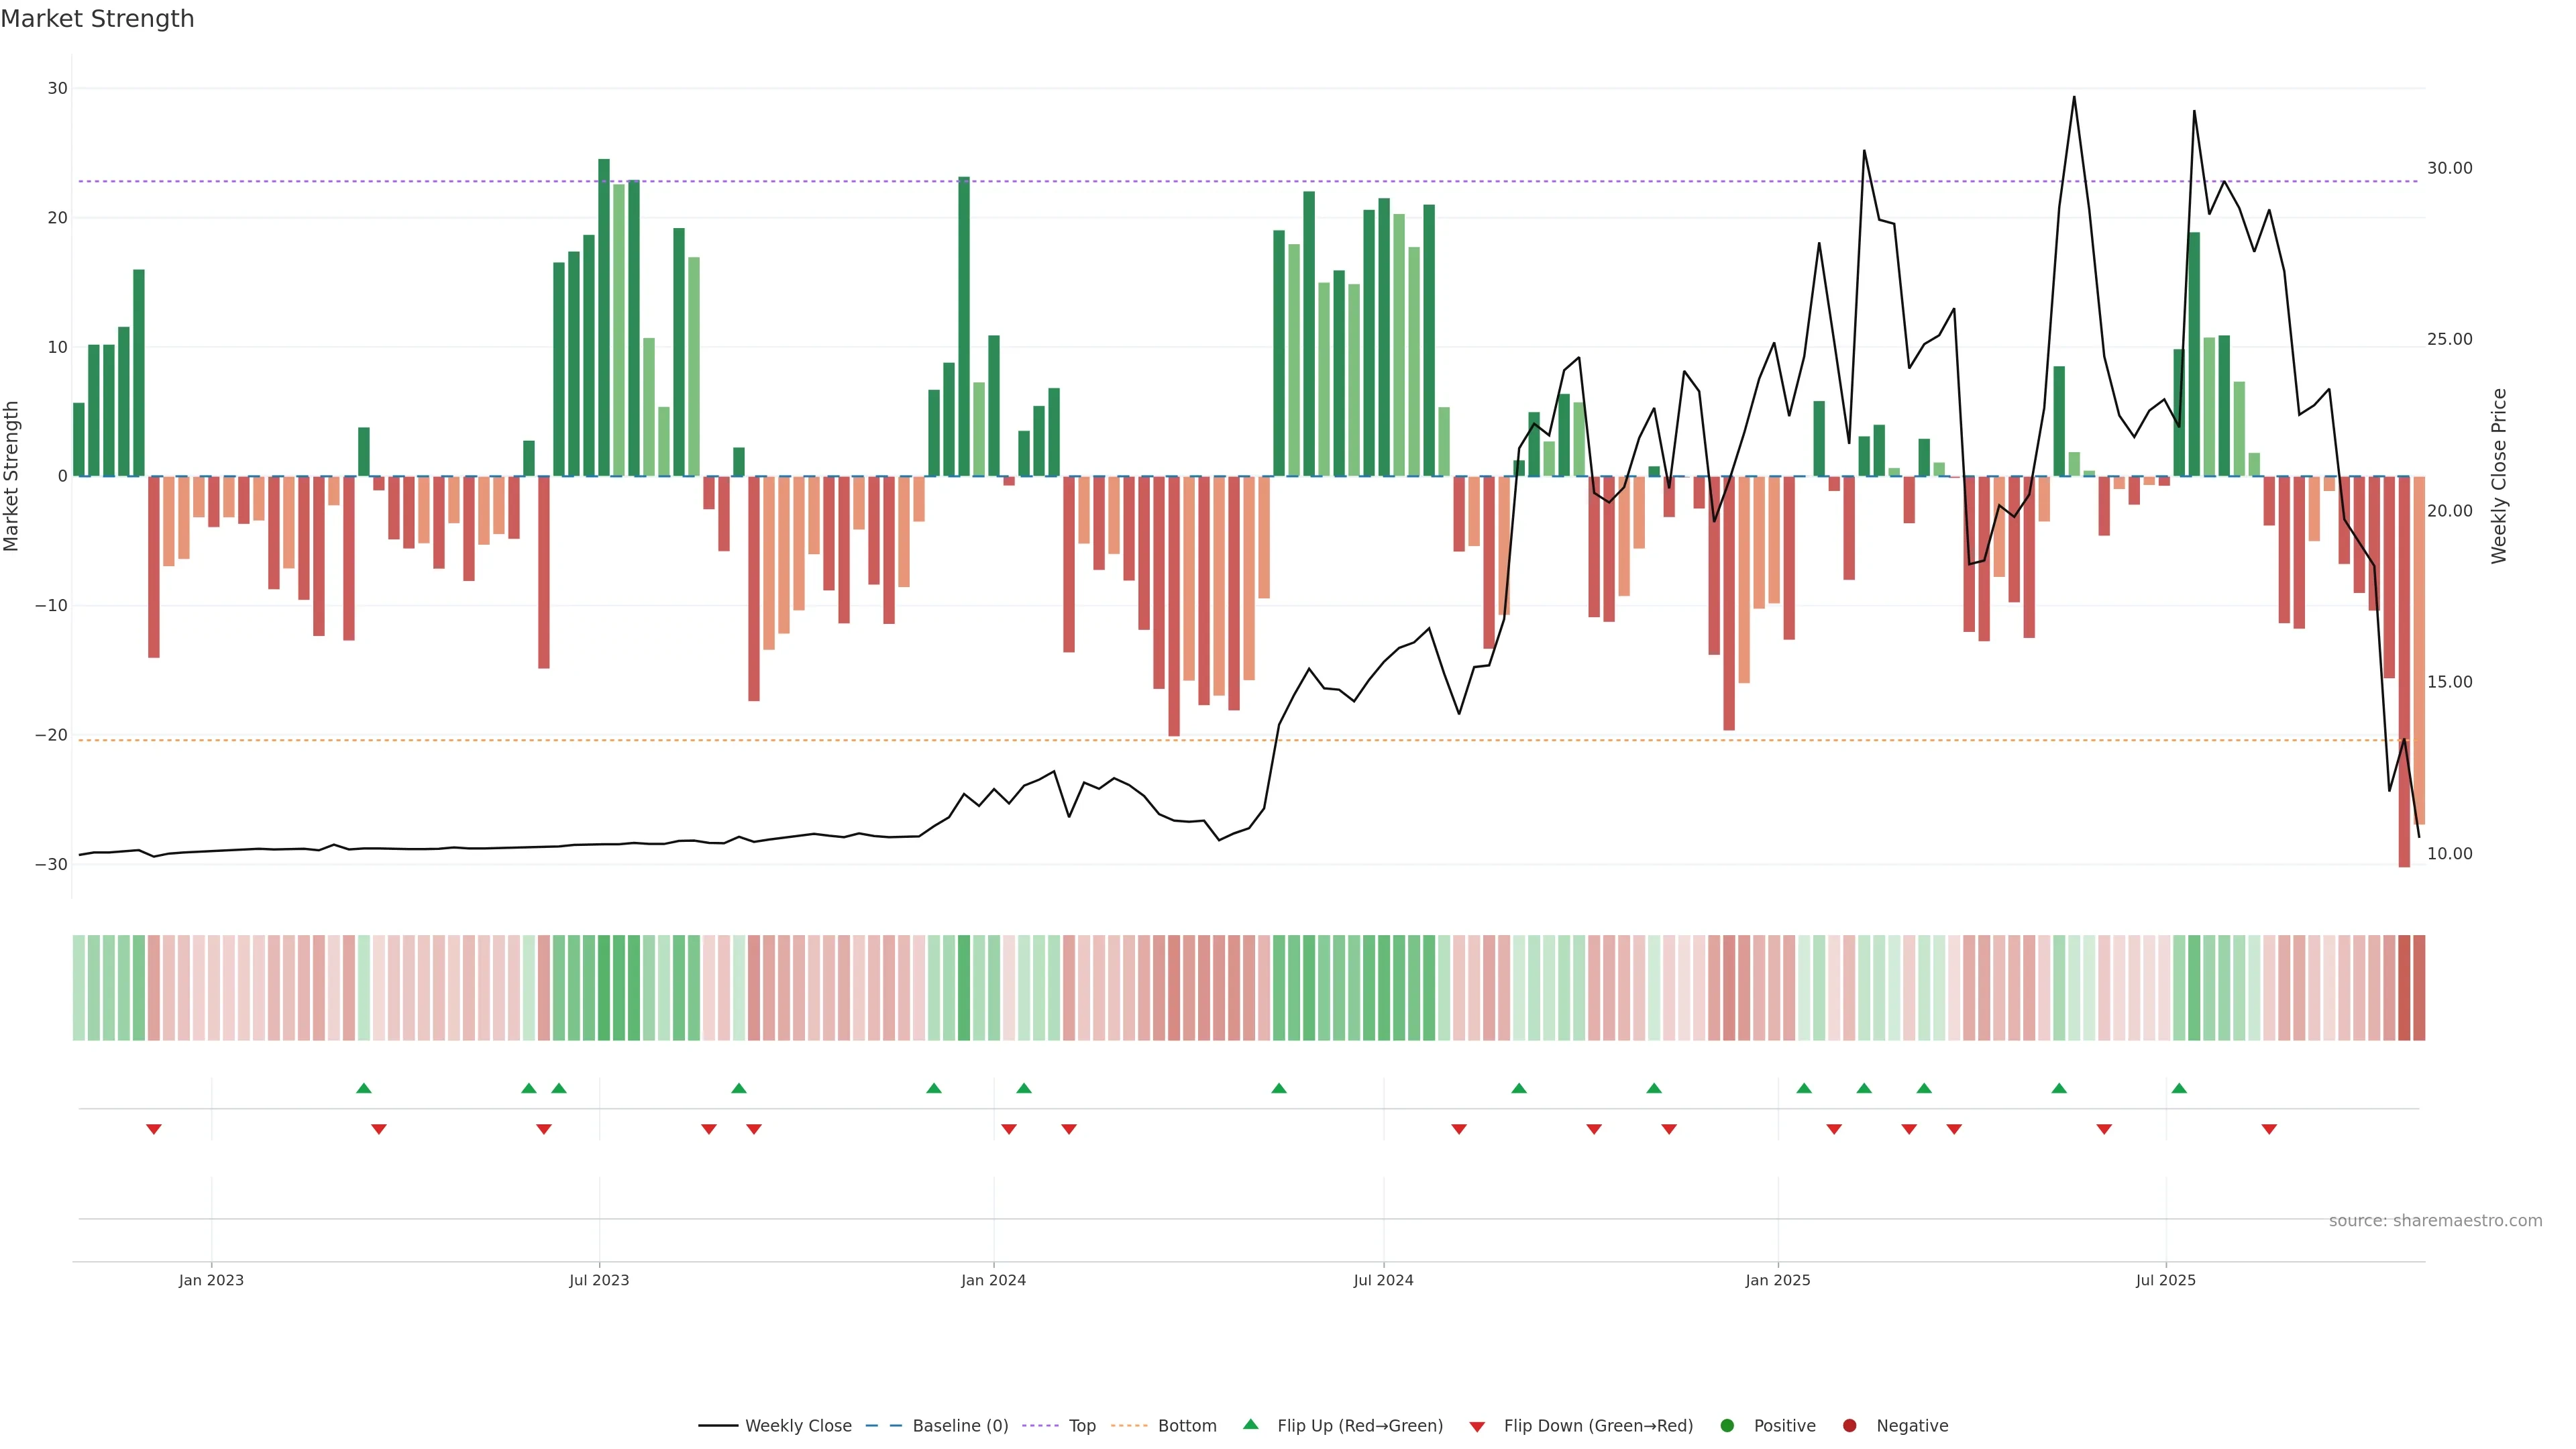The height and width of the screenshot is (1449, 2576).
Task: Click the Market Strength chart title
Action: [97, 19]
